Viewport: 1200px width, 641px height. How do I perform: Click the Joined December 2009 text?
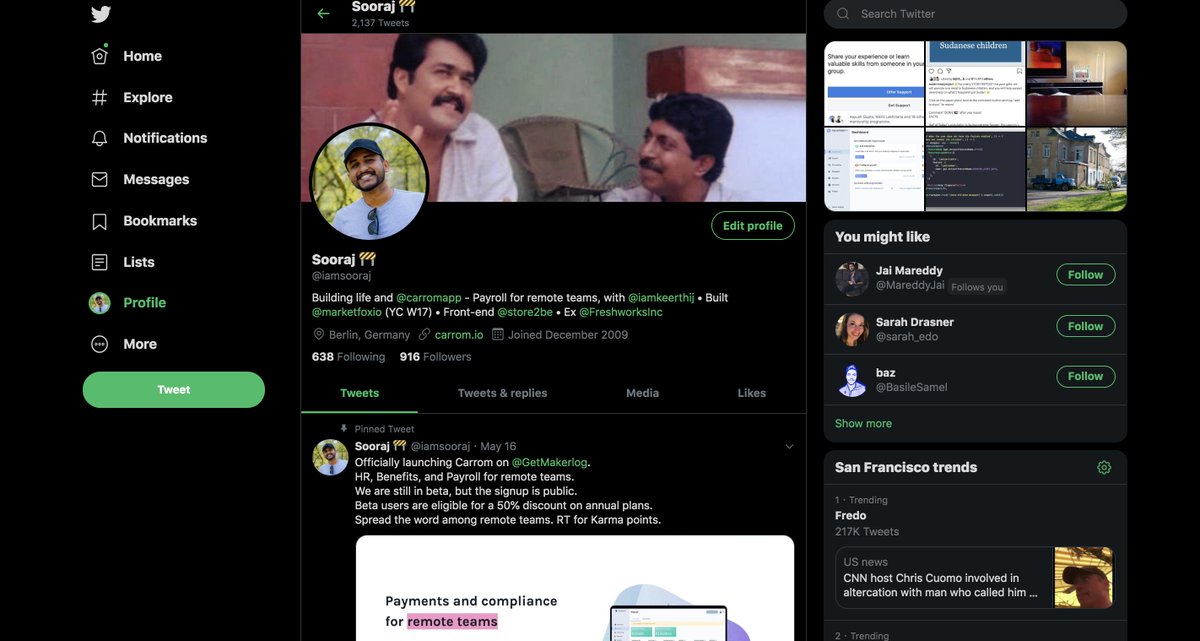568,335
